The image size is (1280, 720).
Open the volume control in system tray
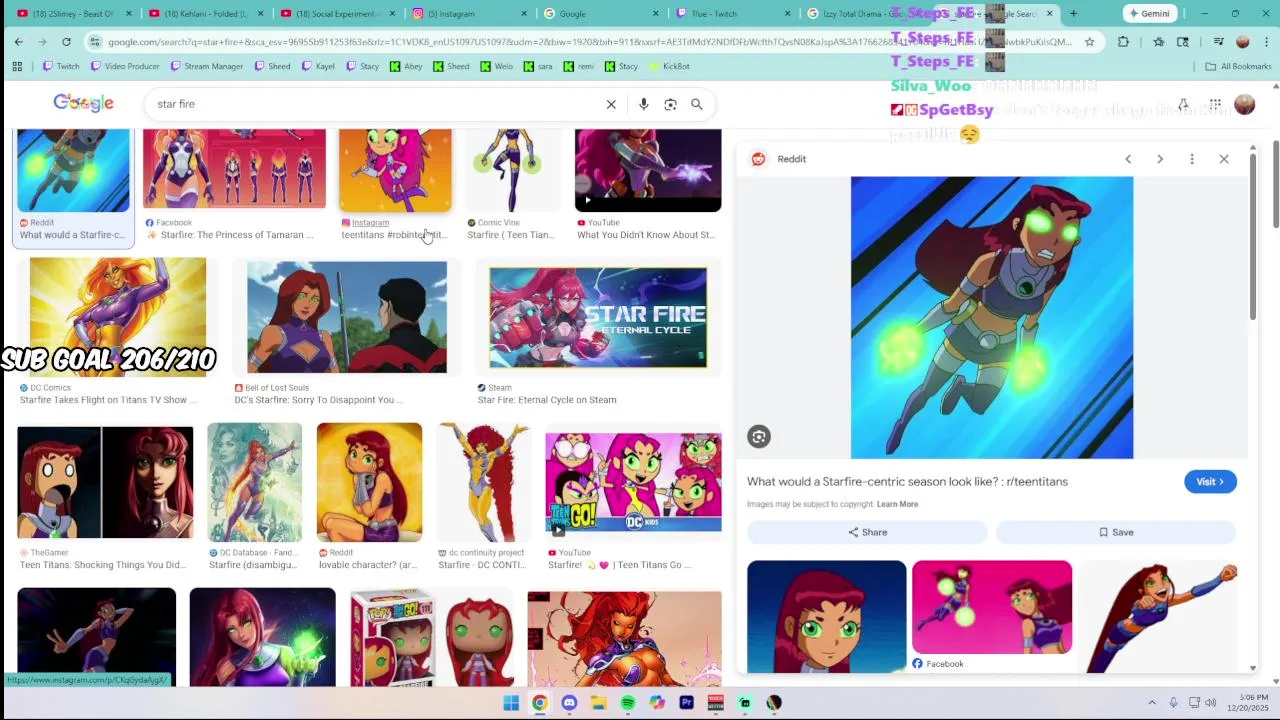[x=1210, y=703]
